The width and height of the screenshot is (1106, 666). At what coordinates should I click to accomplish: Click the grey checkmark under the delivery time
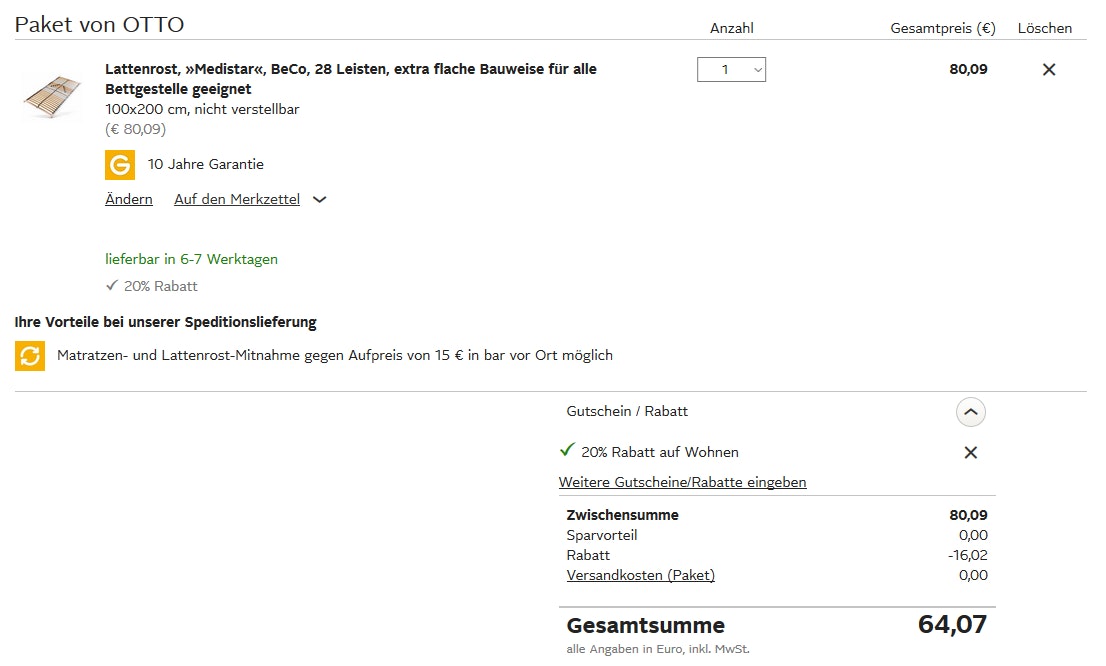tap(112, 286)
